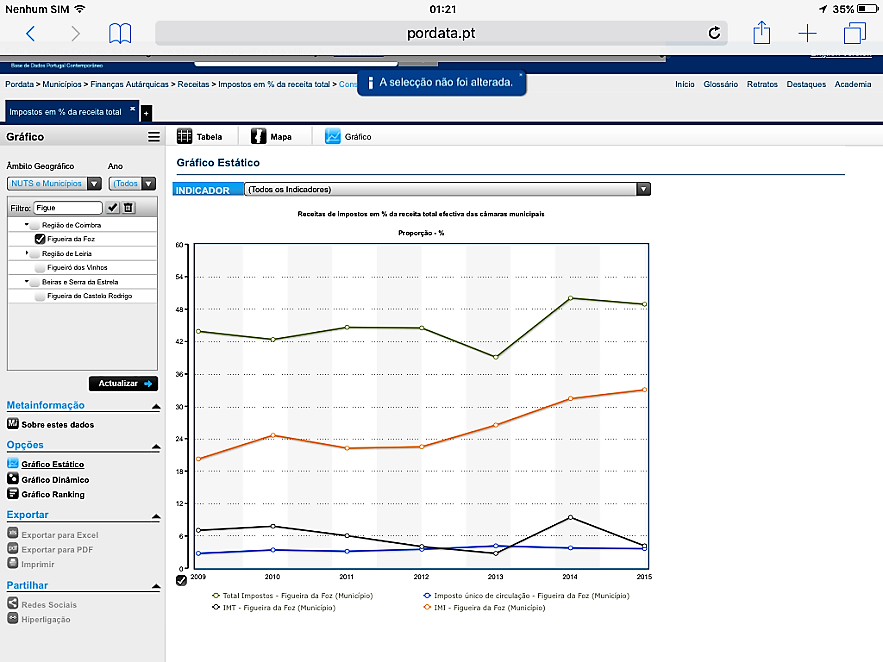Image resolution: width=883 pixels, height=662 pixels.
Task: Clear the filter using the trash icon
Action: pos(128,208)
